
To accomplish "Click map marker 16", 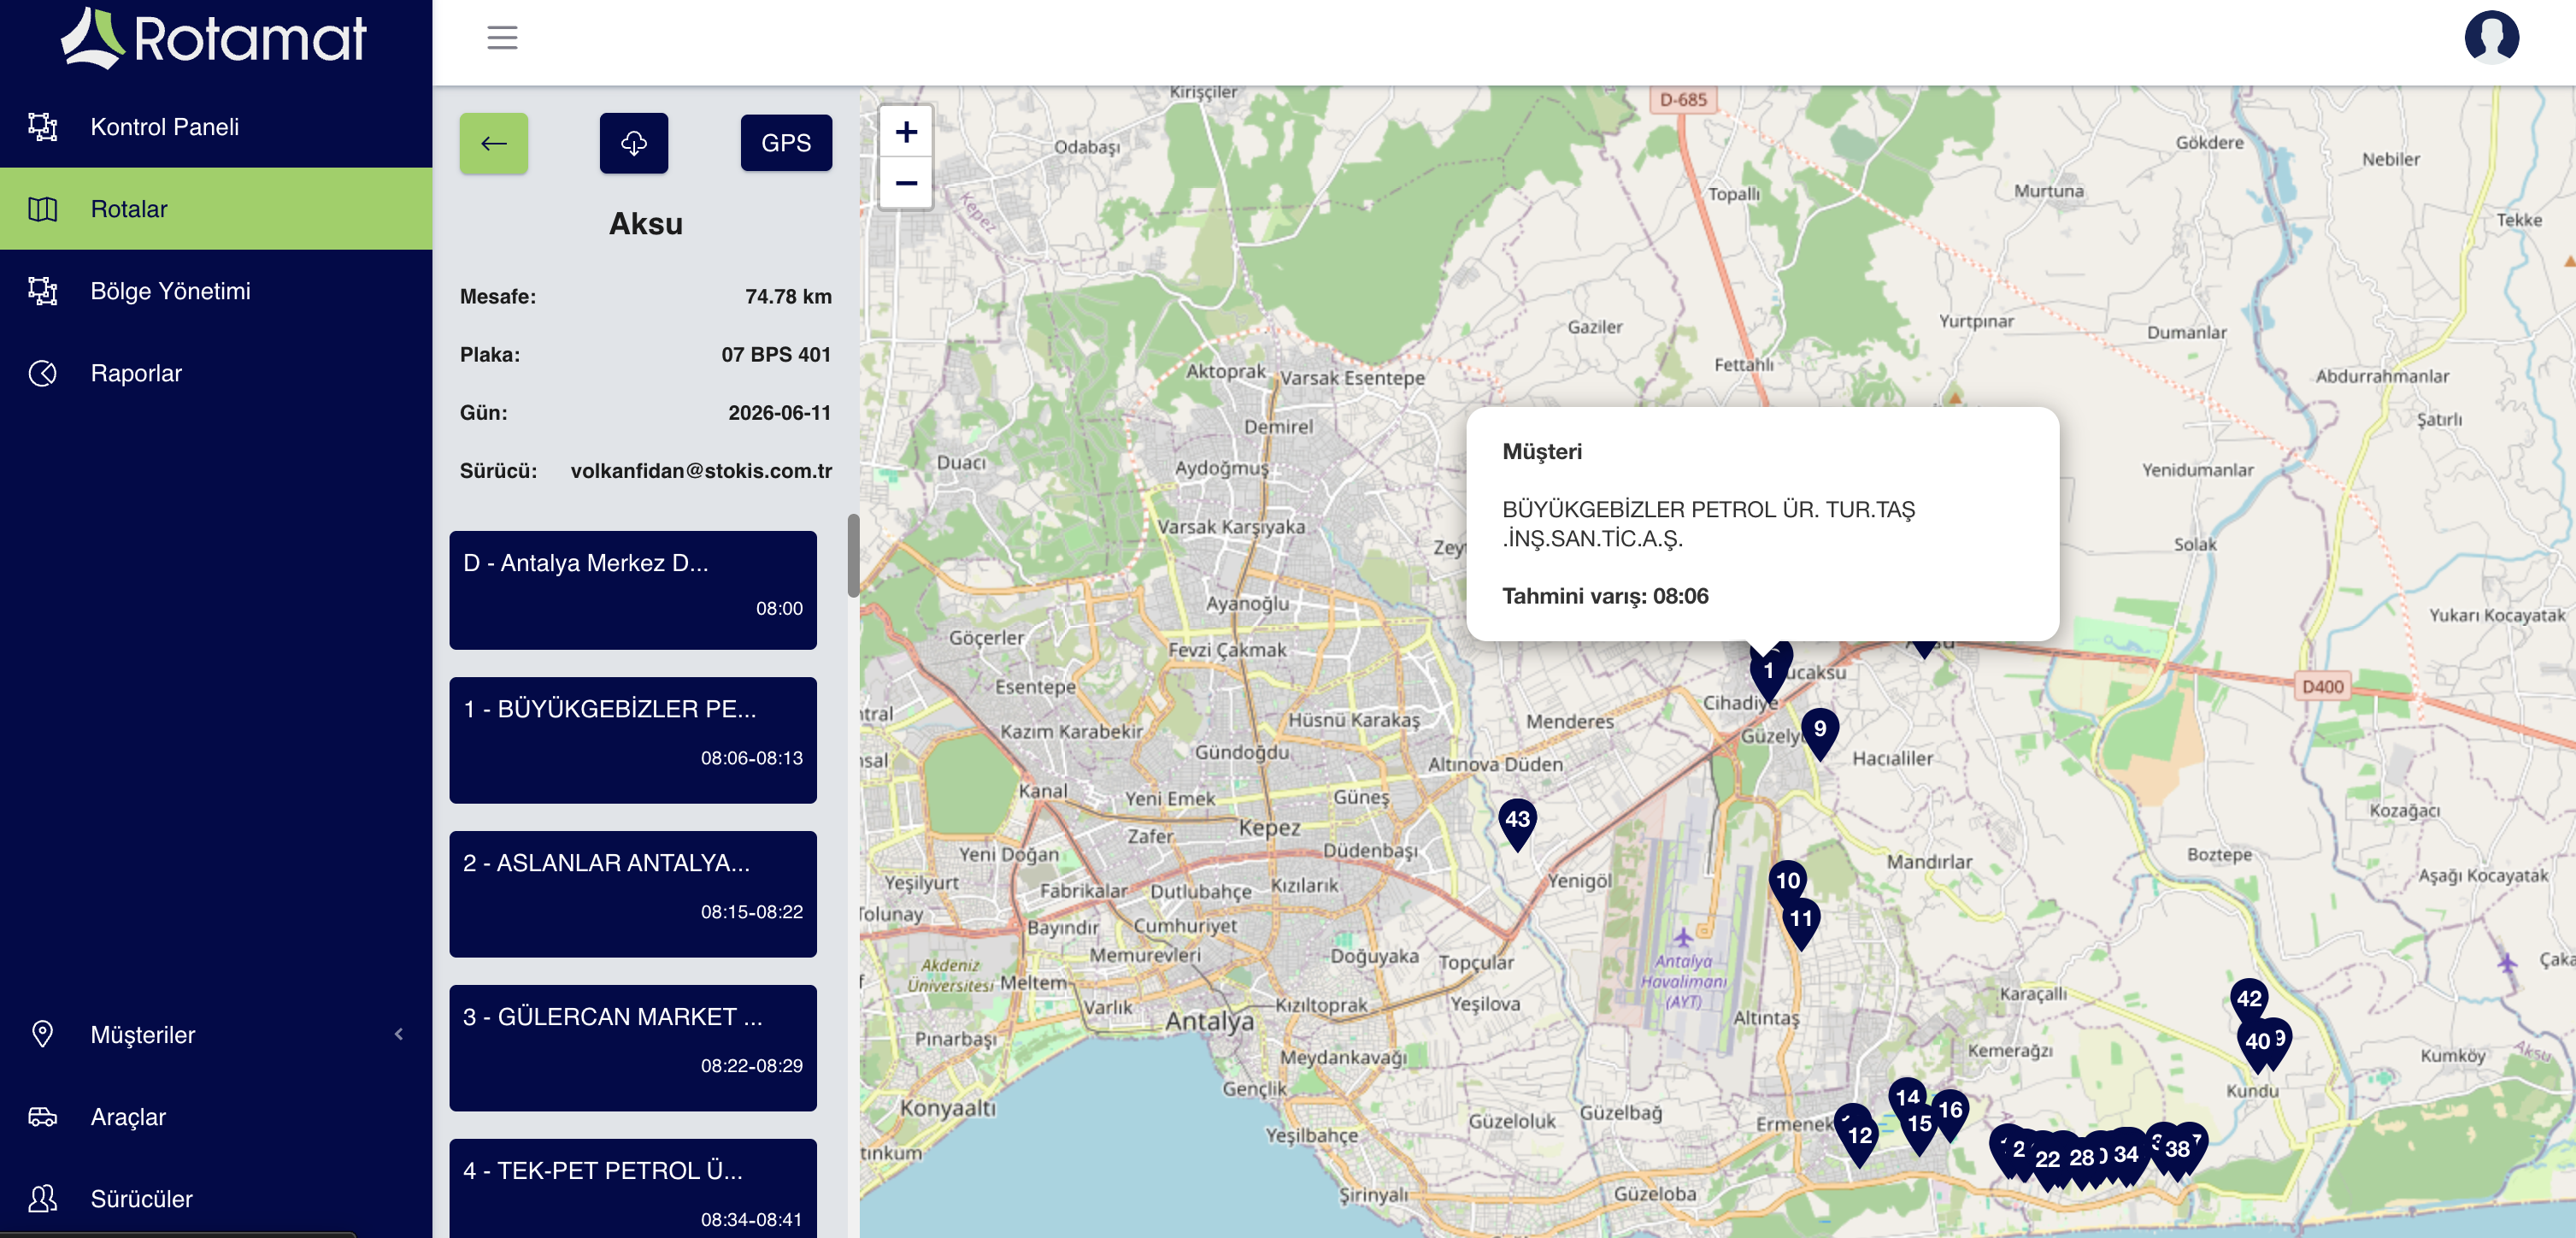I will 1950,1113.
